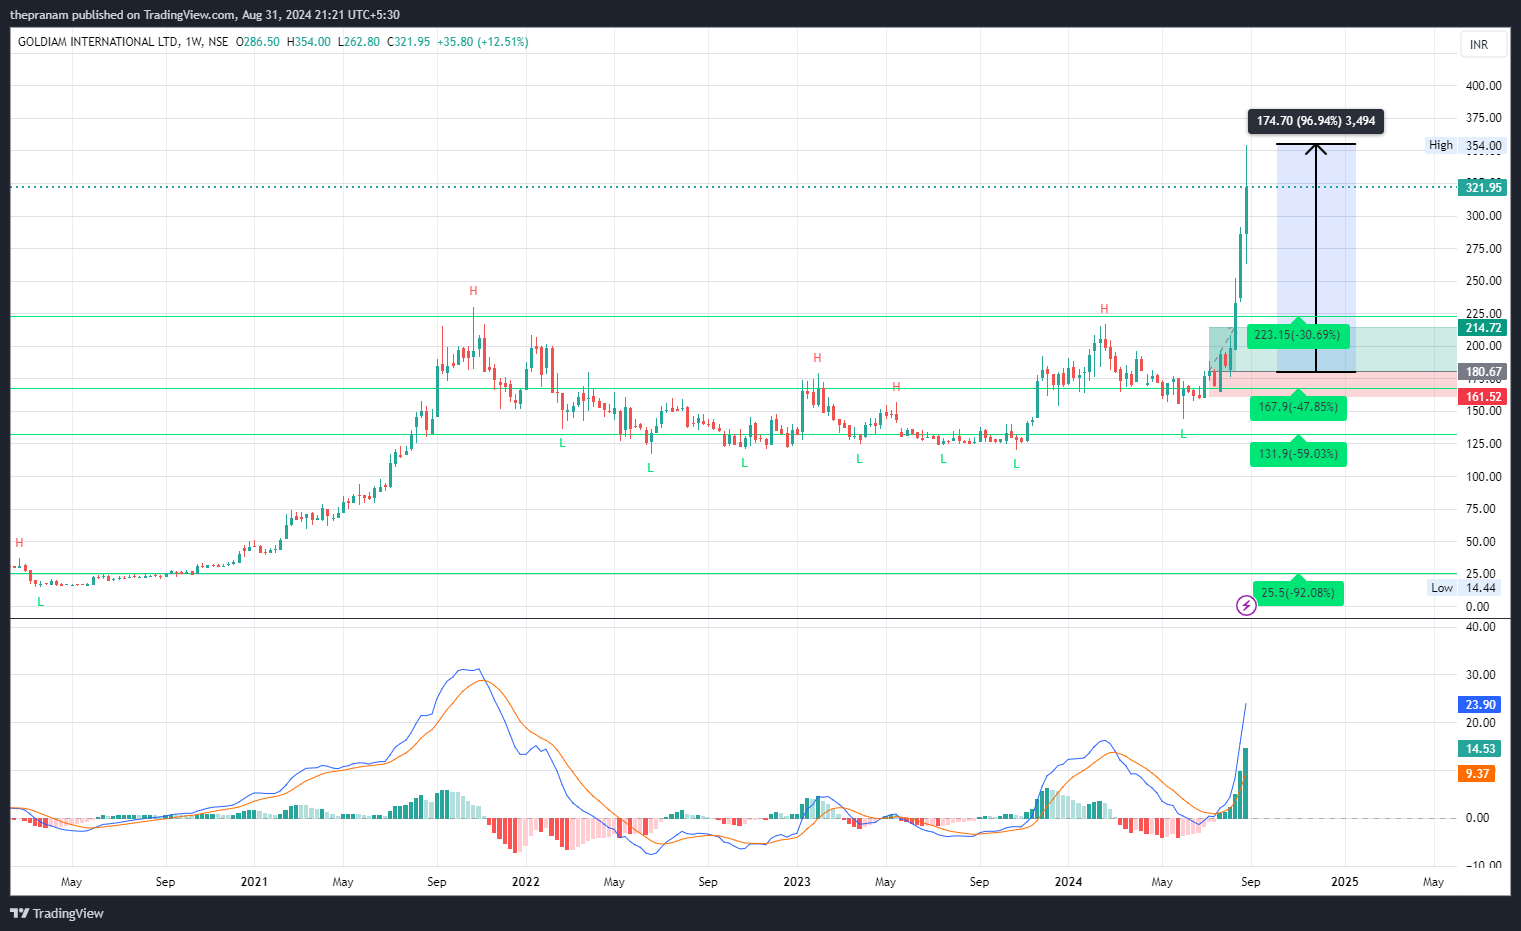Viewport: 1521px width, 931px height.
Task: Select the 223.15(-30.69%) level label
Action: [1297, 335]
